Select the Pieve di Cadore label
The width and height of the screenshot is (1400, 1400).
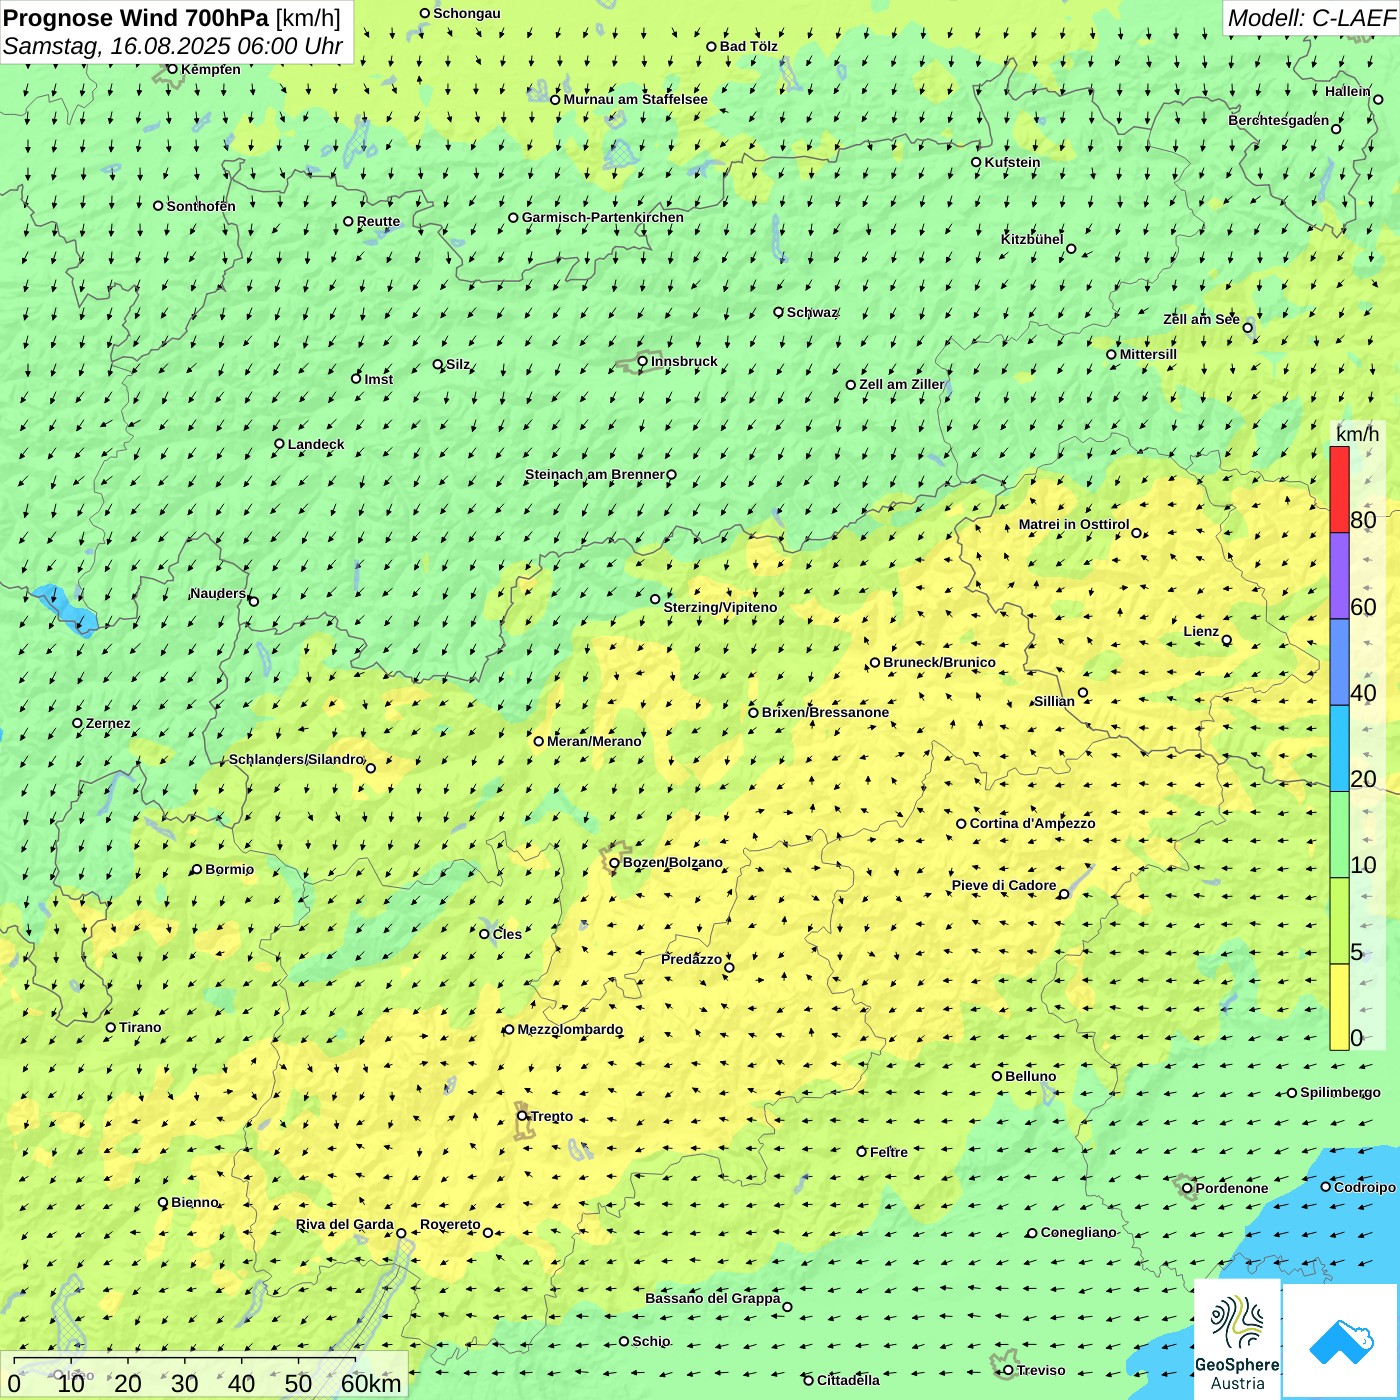1004,885
